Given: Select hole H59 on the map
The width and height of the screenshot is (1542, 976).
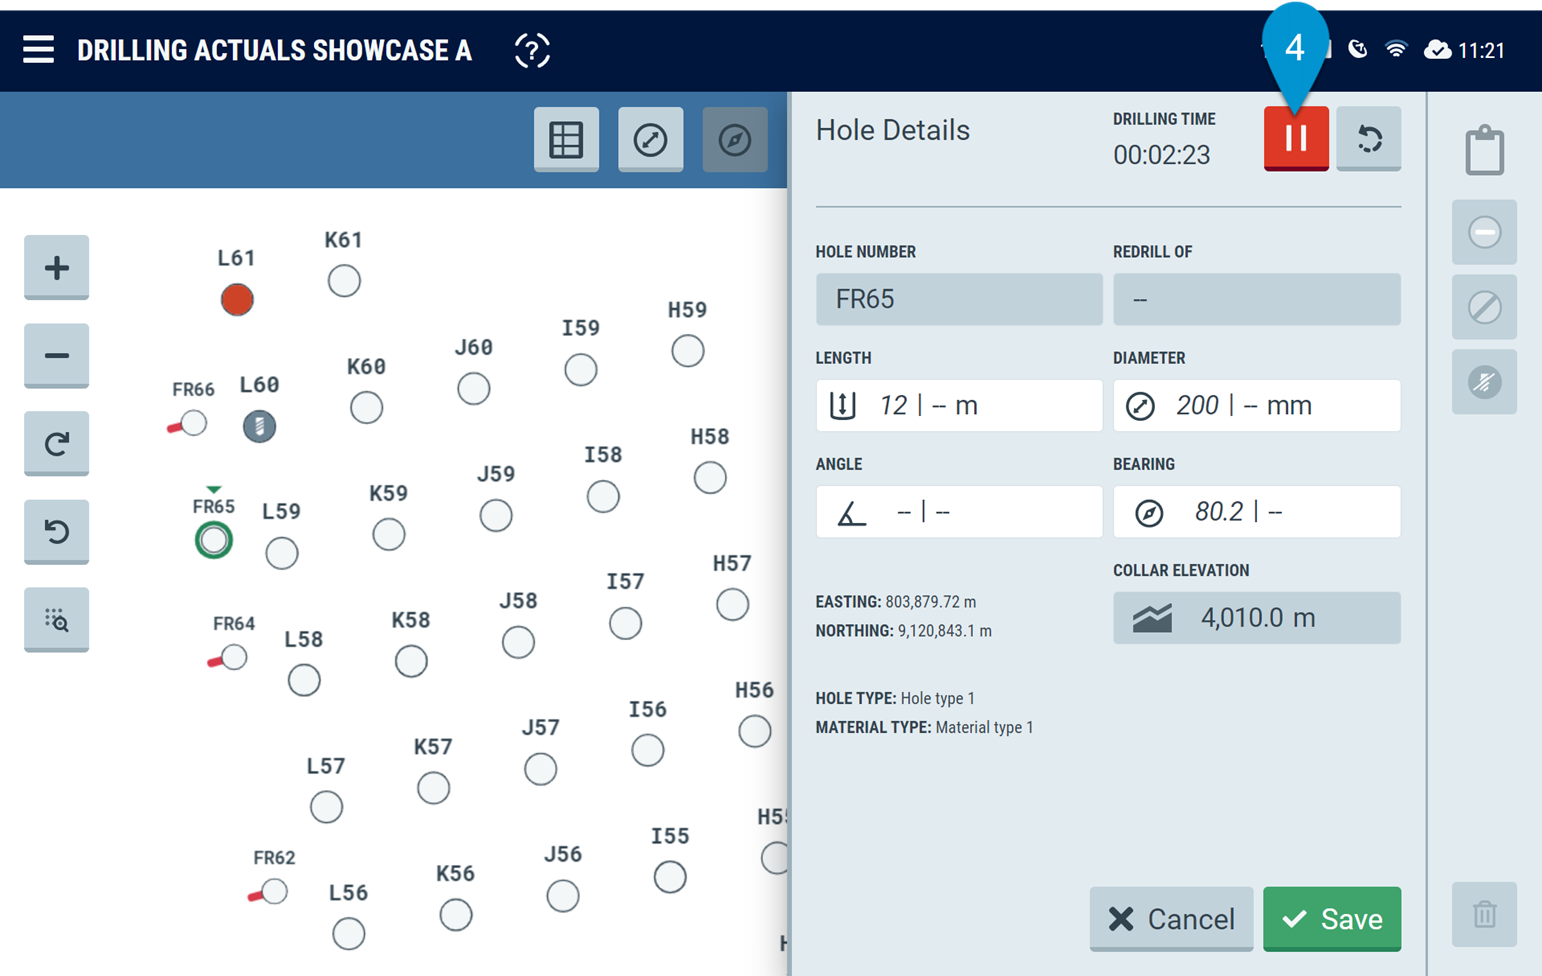Looking at the screenshot, I should tap(687, 351).
